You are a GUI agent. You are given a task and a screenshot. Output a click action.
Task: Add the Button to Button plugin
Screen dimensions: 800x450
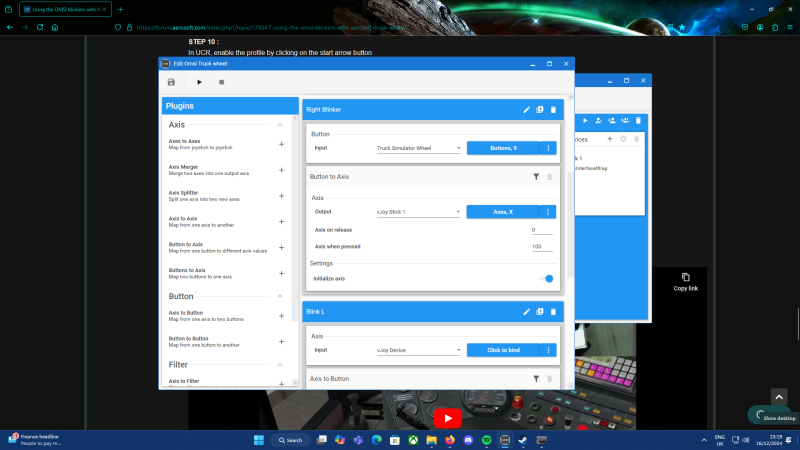pos(282,342)
